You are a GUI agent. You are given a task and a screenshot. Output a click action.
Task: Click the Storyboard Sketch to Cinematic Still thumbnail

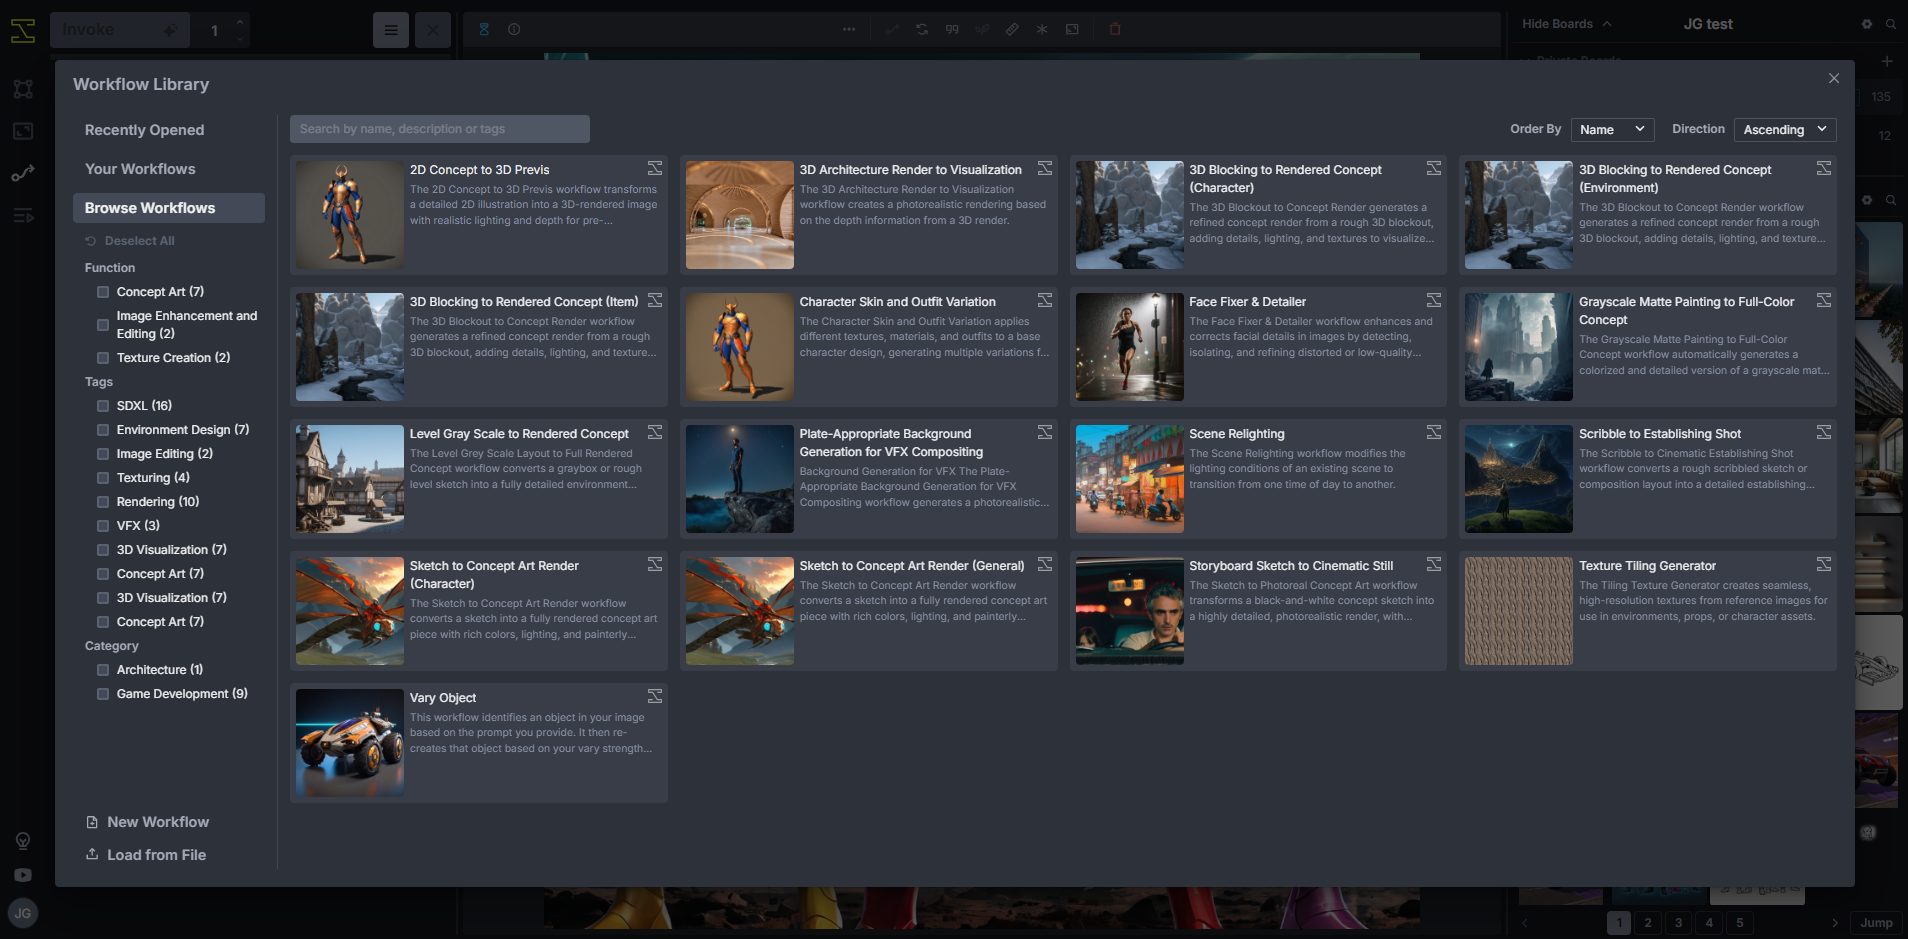[x=1130, y=611]
